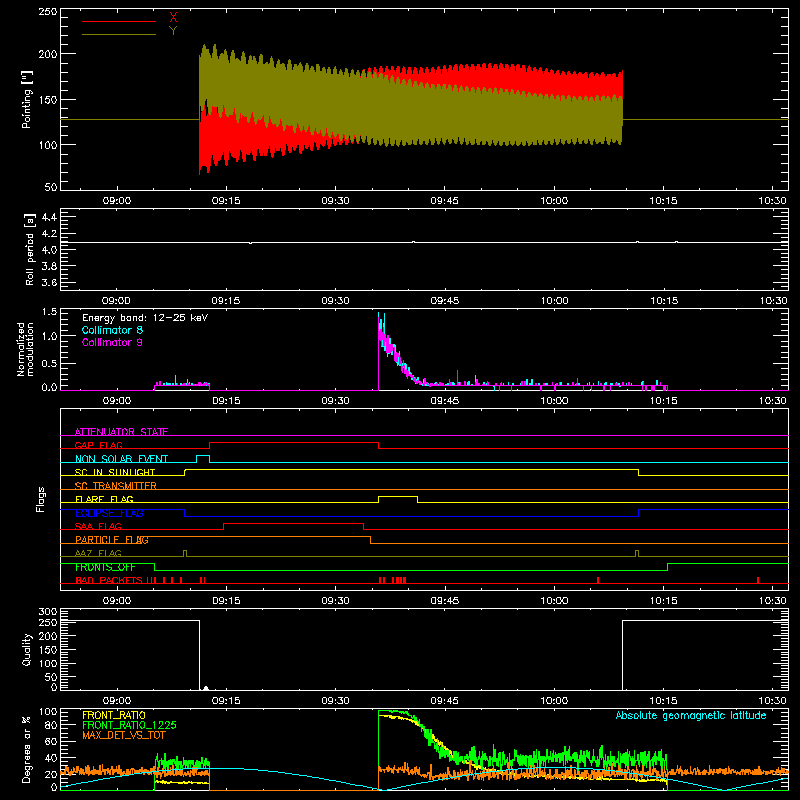Click 09:45 under the modulation plot
The width and height of the screenshot is (800, 800).
(444, 401)
